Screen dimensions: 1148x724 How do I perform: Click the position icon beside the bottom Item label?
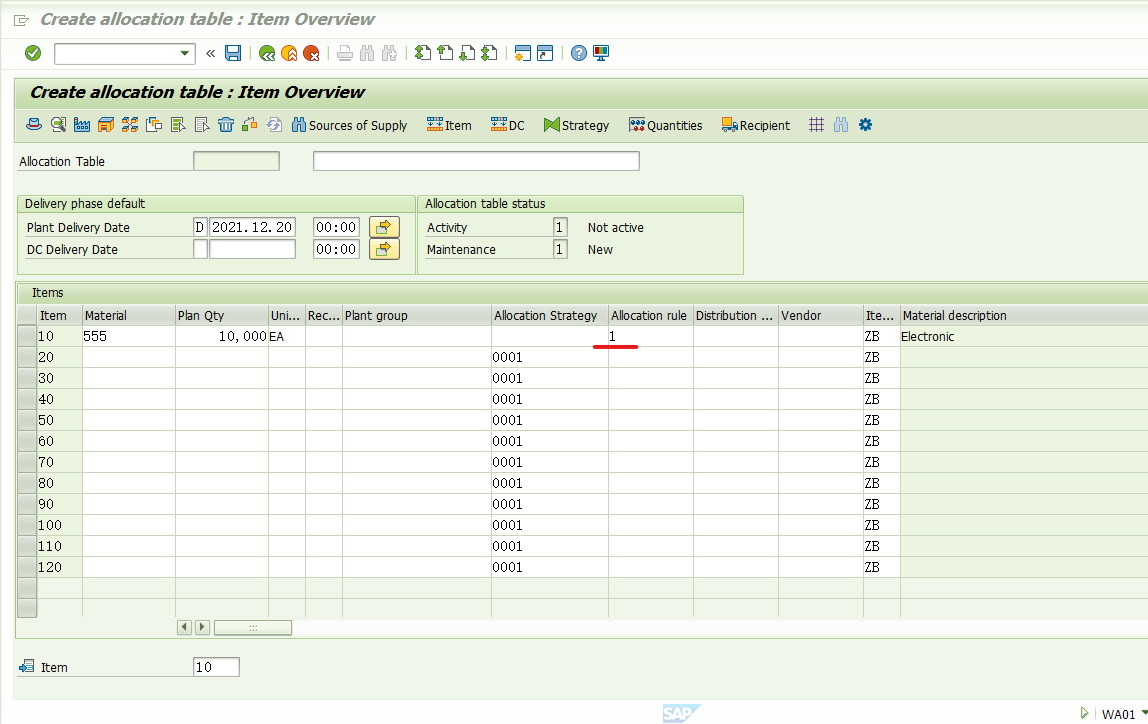(x=27, y=666)
